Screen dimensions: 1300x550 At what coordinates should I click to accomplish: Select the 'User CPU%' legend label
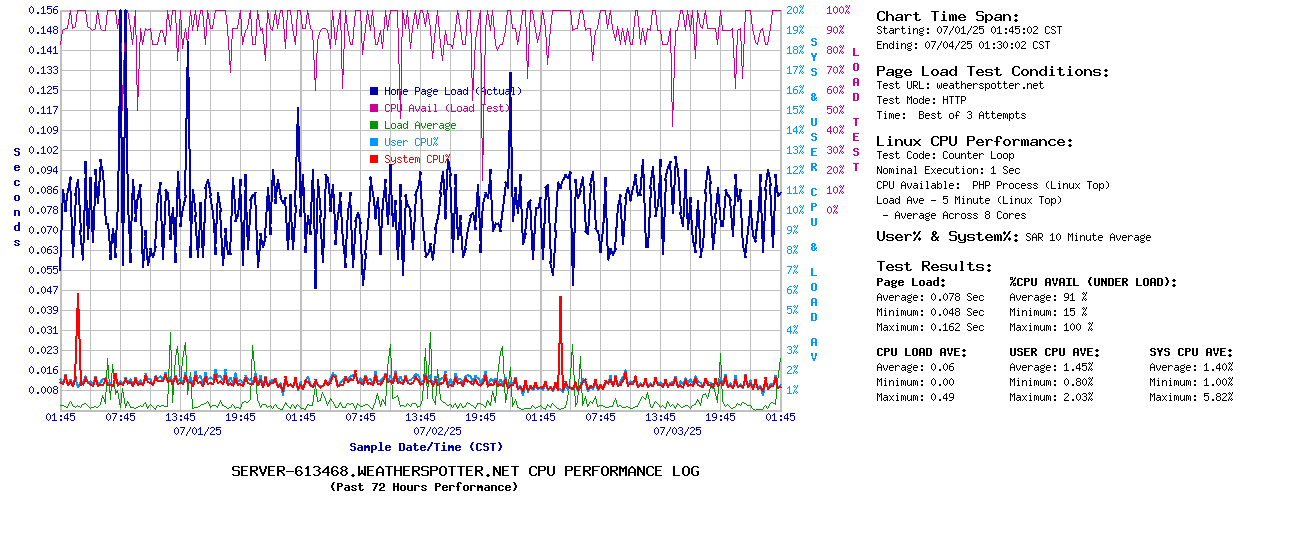[x=411, y=142]
